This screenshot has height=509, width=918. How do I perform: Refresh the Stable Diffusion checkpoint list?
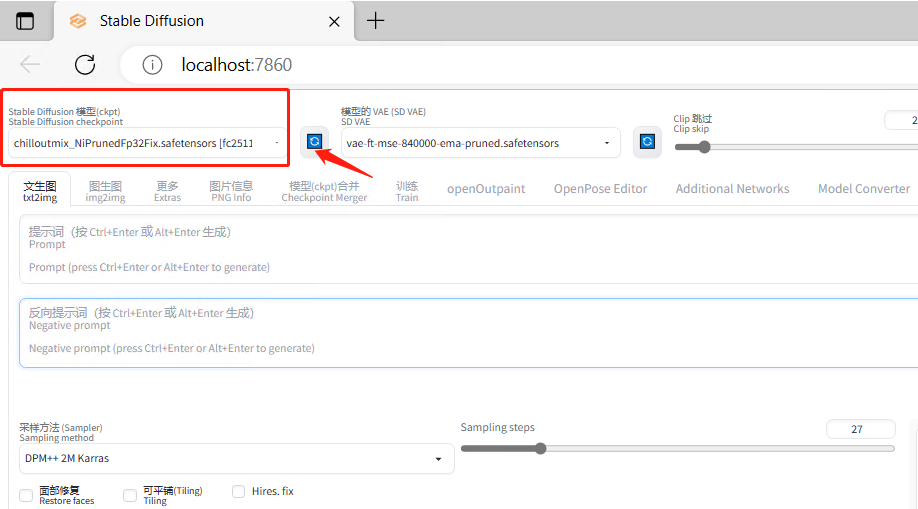315,142
